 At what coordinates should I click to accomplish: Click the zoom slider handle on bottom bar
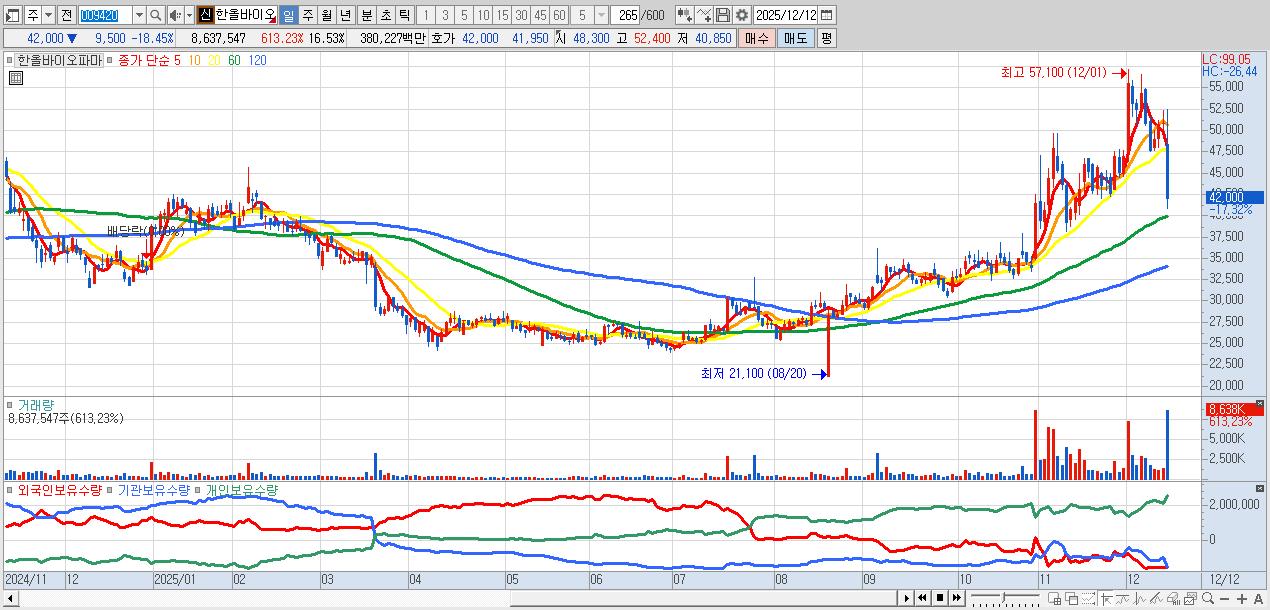[1003, 598]
